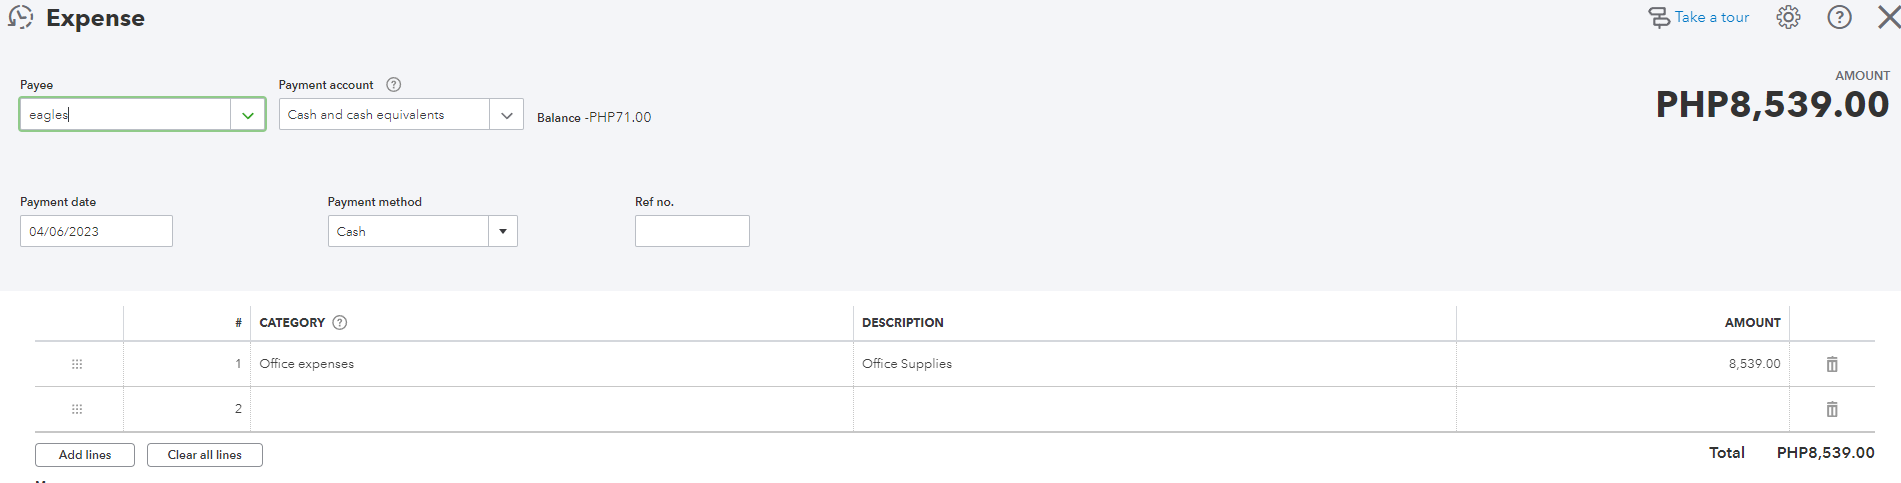
Task: Delete line 1 using trash icon
Action: 1832,364
